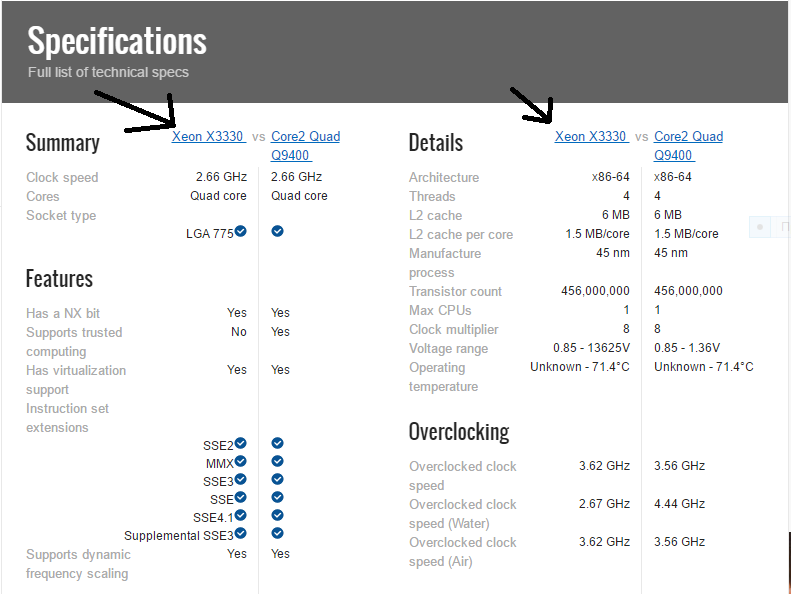Image resolution: width=791 pixels, height=594 pixels.
Task: Click the Xeon '2.66 GHz' clock speed value
Action: 221,177
